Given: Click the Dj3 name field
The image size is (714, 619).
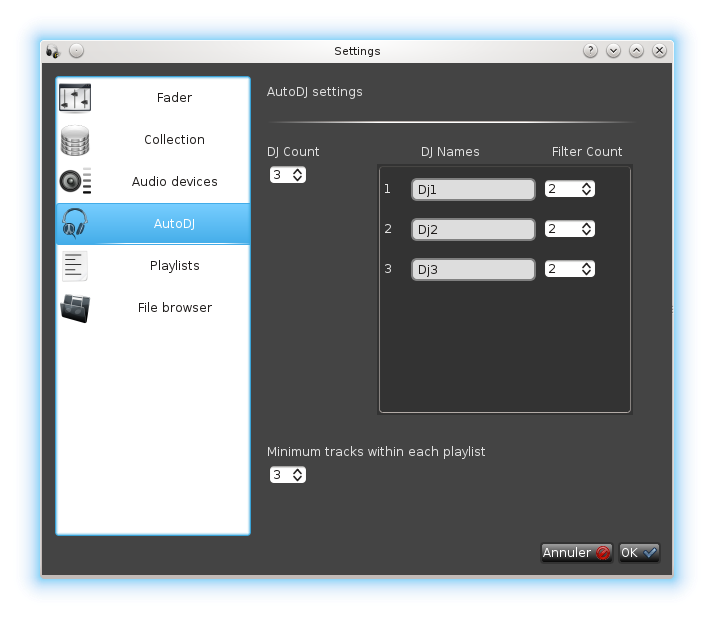Looking at the screenshot, I should [x=473, y=269].
